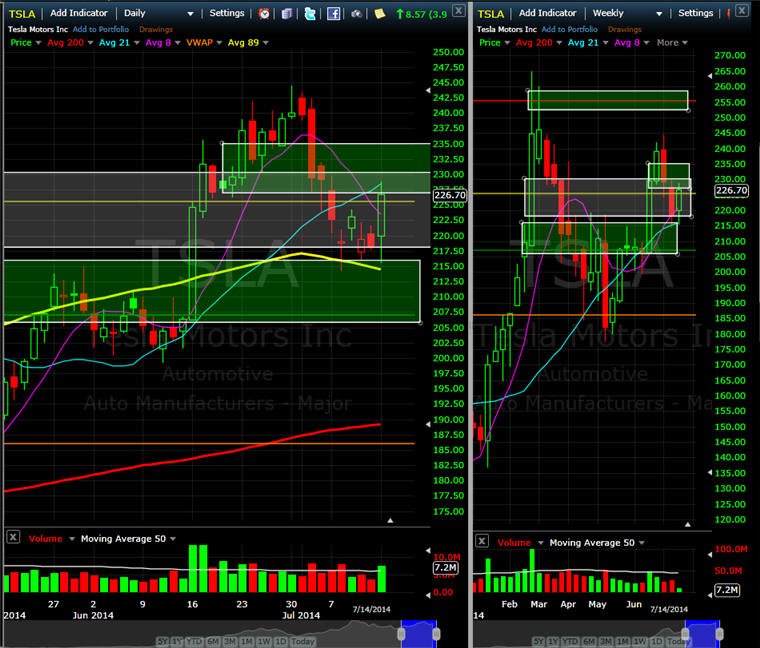The width and height of the screenshot is (760, 648).
Task: Click the white up-triangle below the Weekly price chart
Action: tap(687, 524)
